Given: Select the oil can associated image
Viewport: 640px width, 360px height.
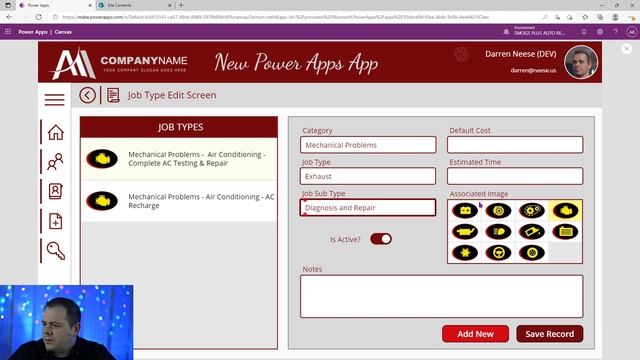Looking at the screenshot, I should point(465,232).
